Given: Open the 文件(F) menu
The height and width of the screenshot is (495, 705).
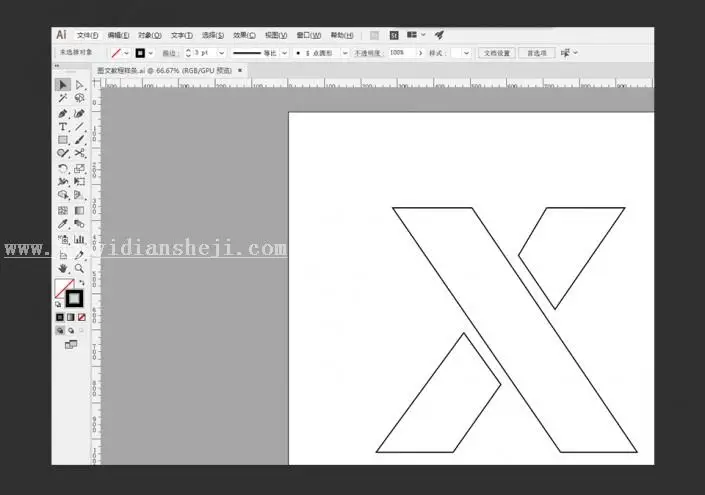Looking at the screenshot, I should [87, 35].
